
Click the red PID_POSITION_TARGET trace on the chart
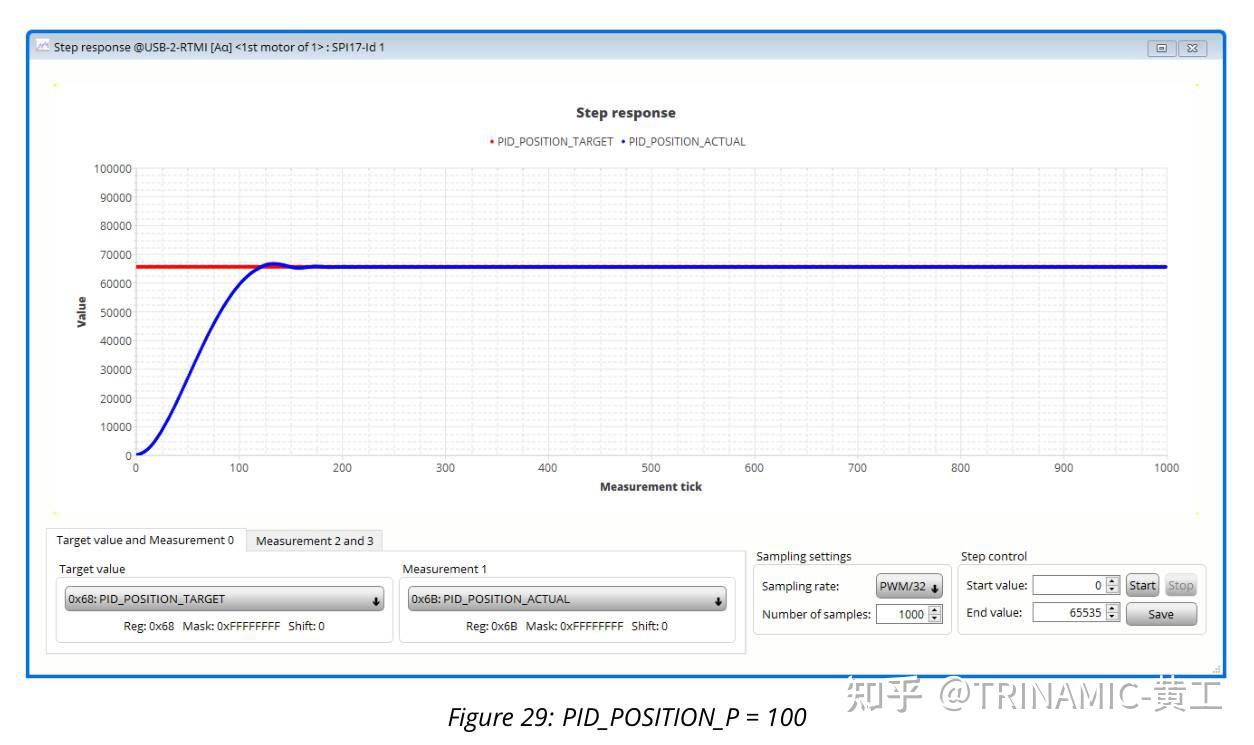click(x=200, y=266)
